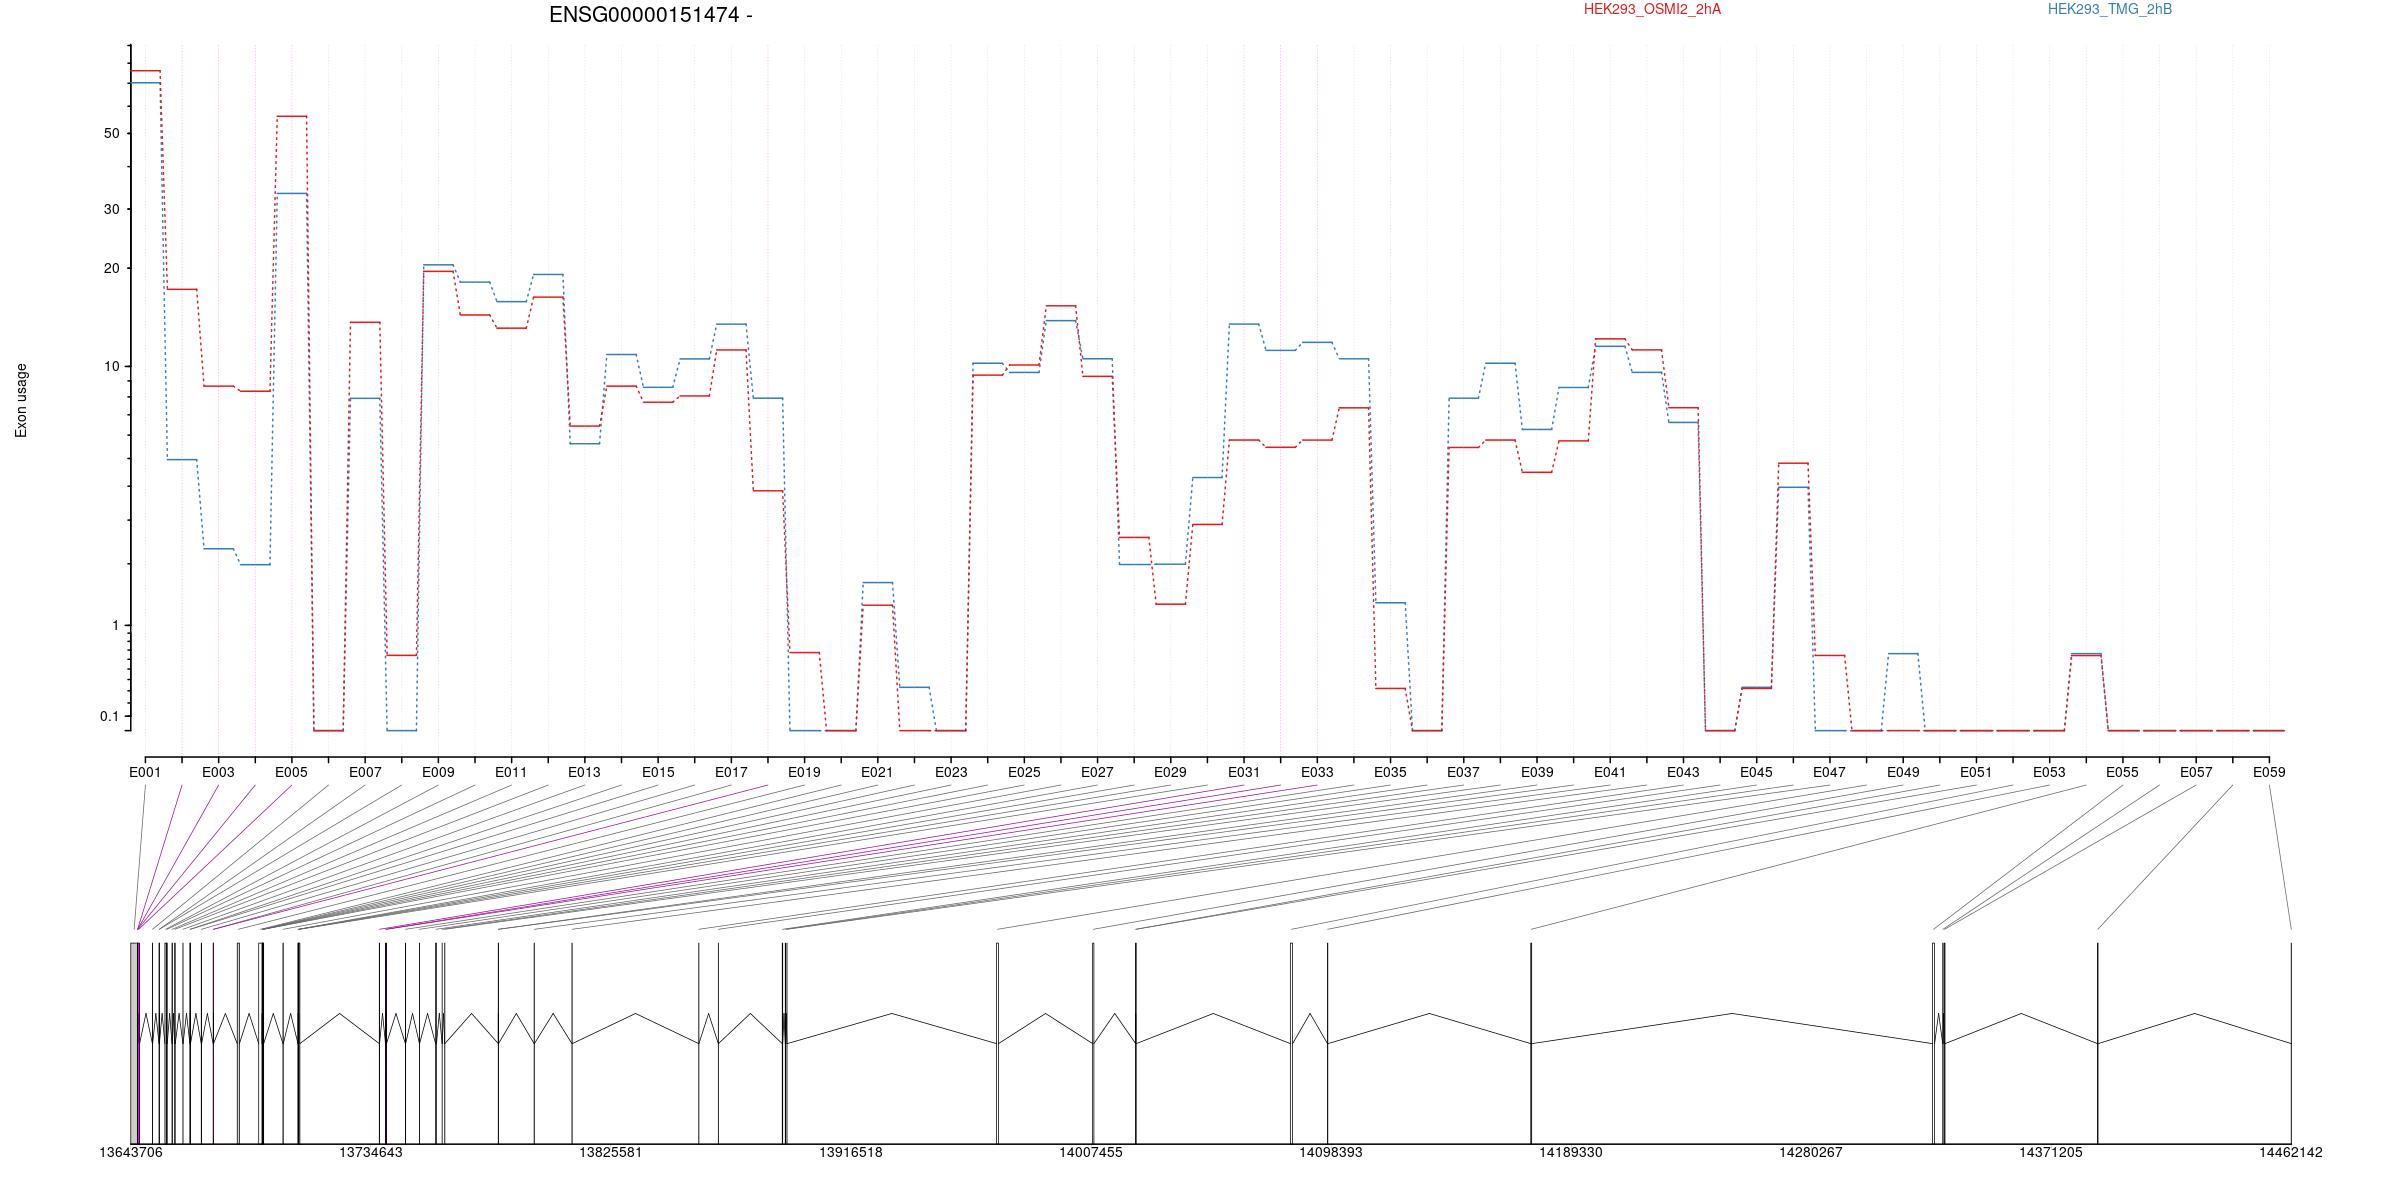2400x1200 pixels.
Task: Select exon label E053
Action: [x=2049, y=772]
